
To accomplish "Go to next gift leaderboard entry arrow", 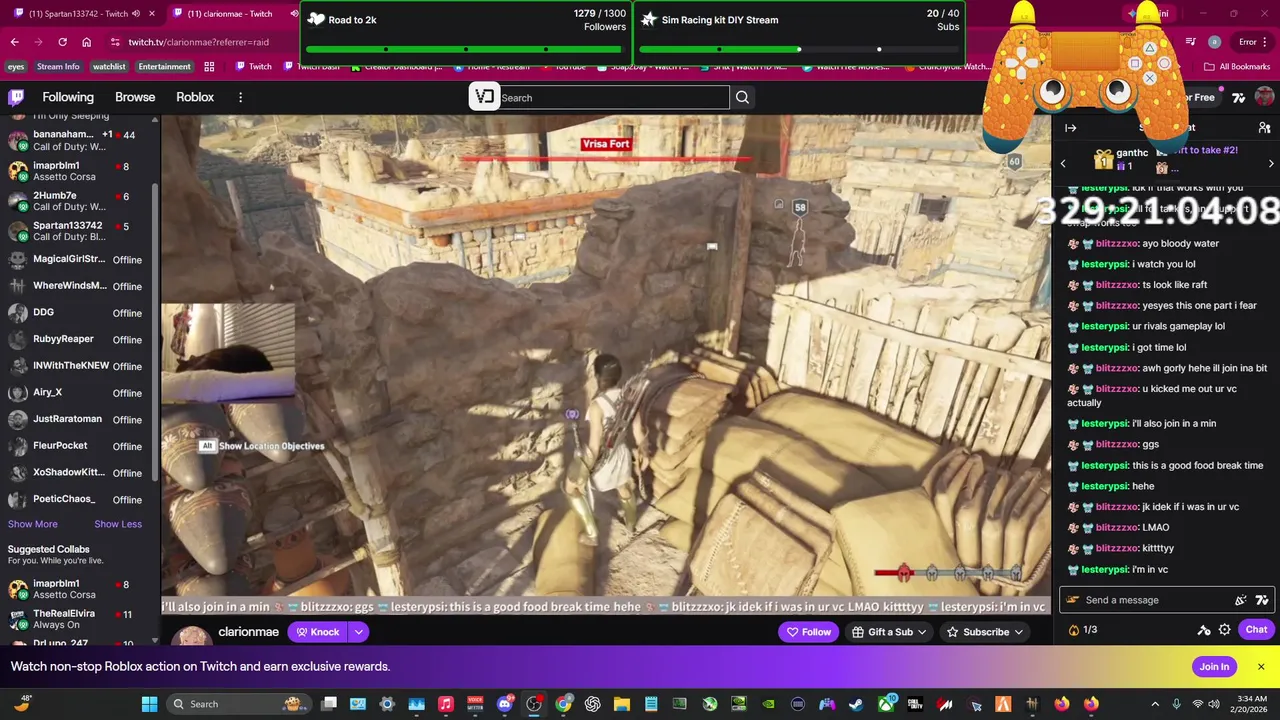I will (x=1271, y=163).
